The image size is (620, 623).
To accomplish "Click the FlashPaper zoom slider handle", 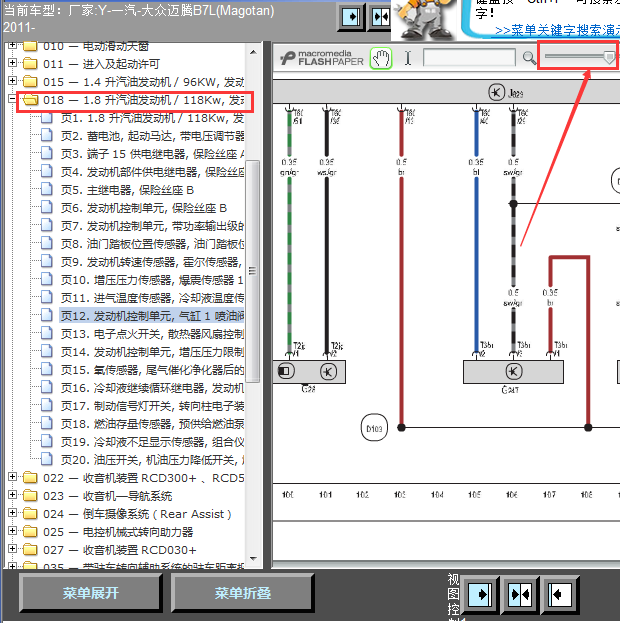I will coord(609,57).
